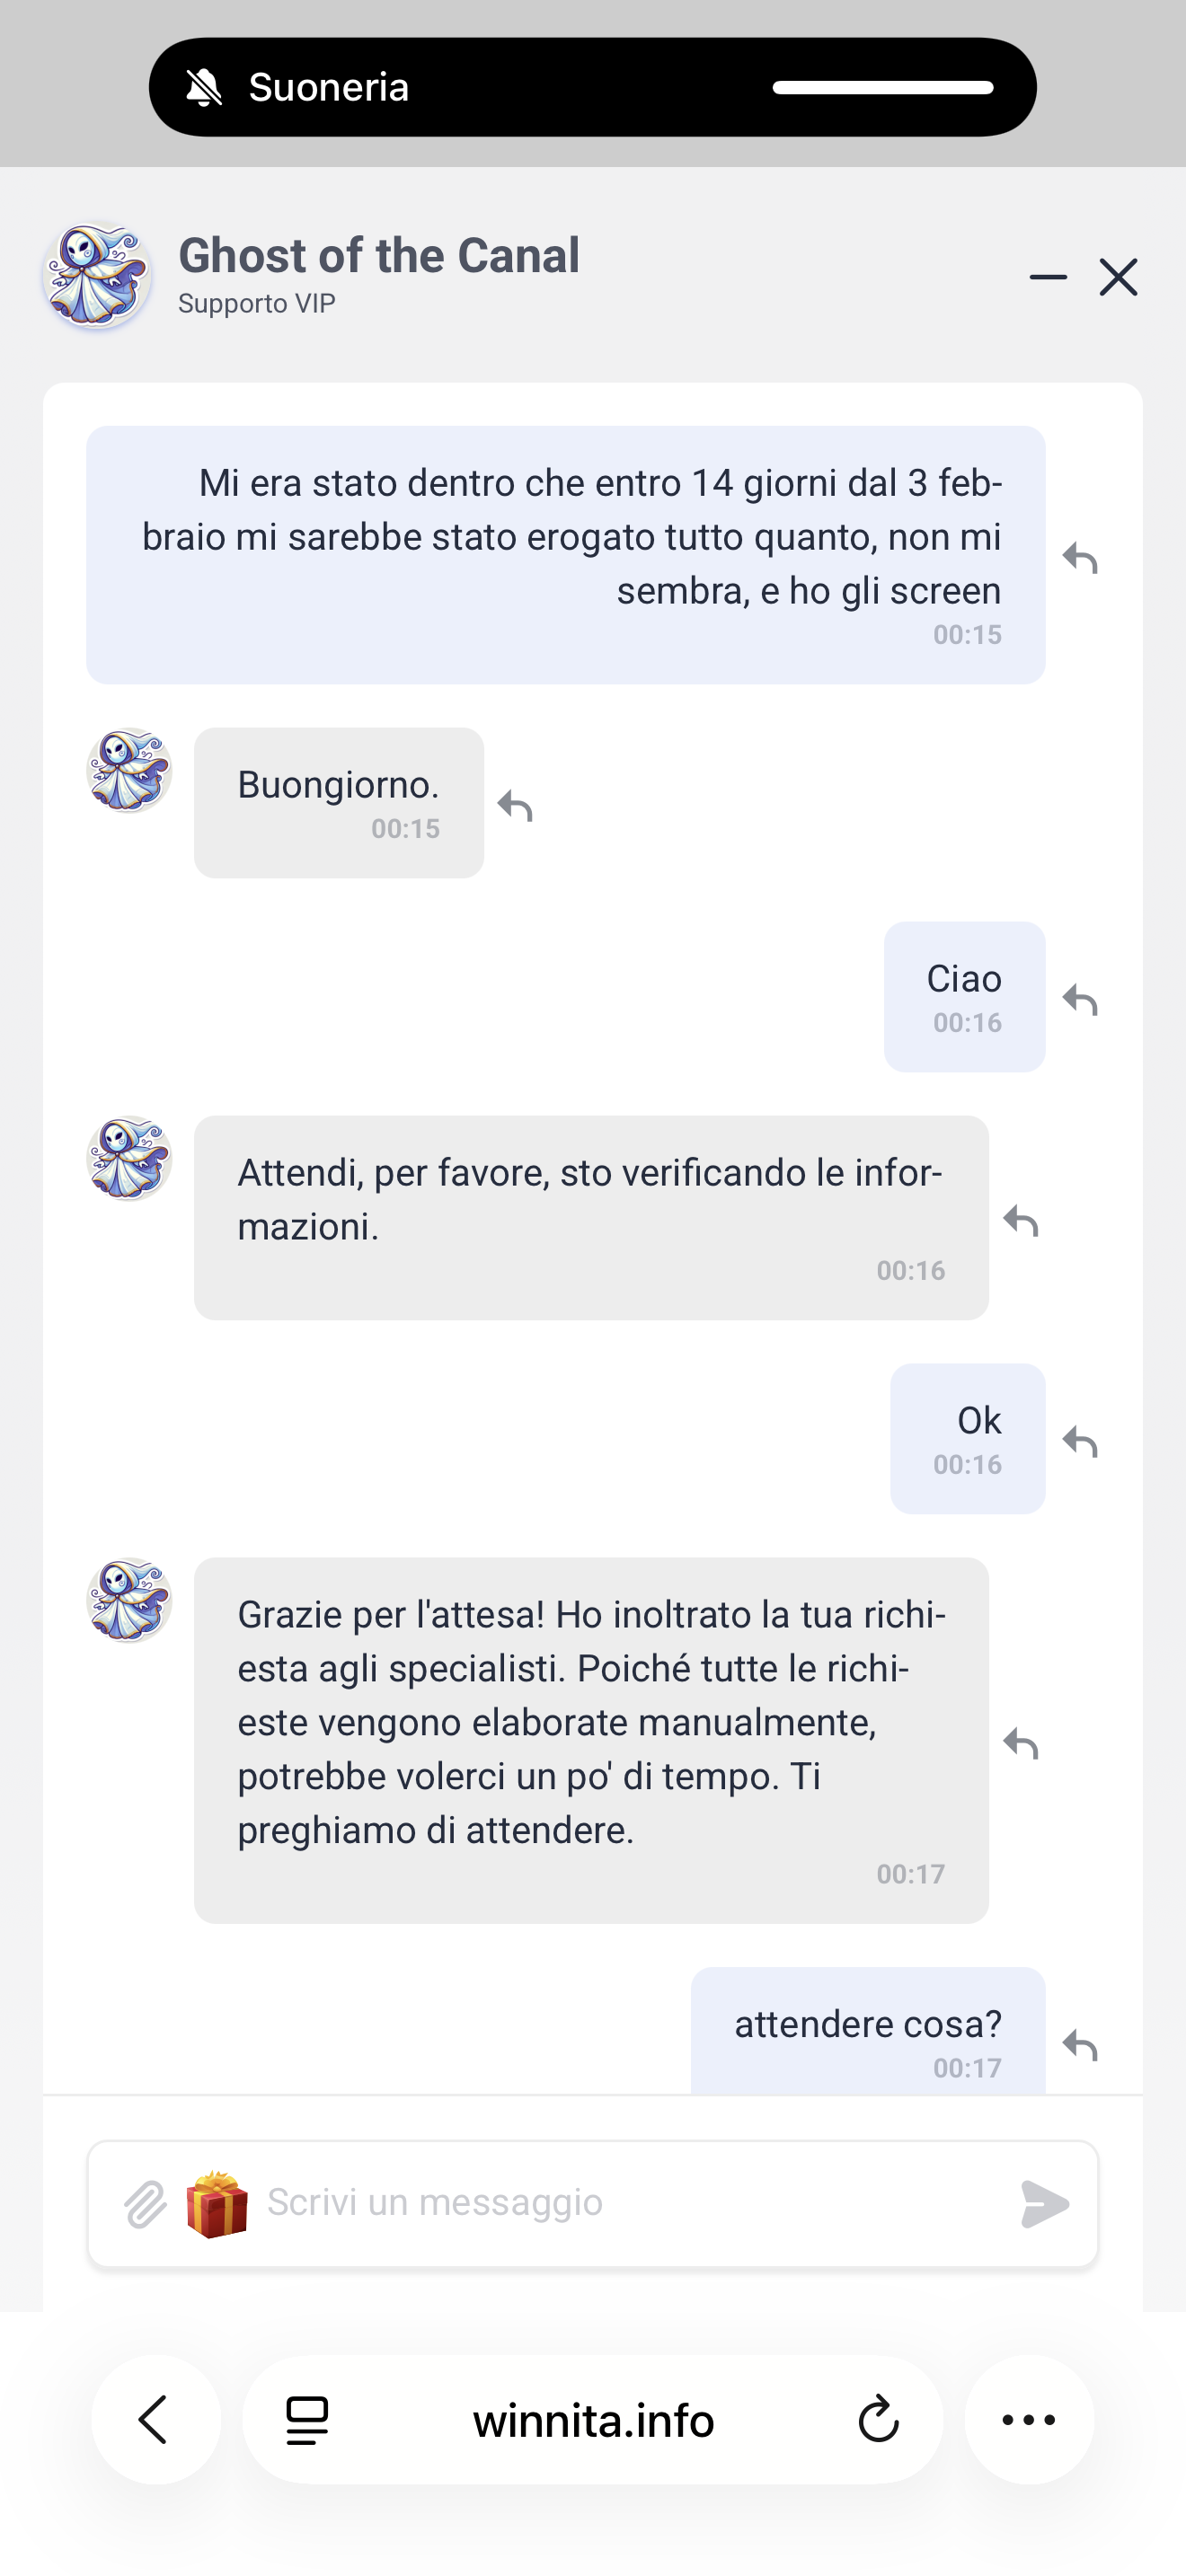This screenshot has width=1186, height=2576.
Task: Open the browser three-dot more menu
Action: pos(1028,2420)
